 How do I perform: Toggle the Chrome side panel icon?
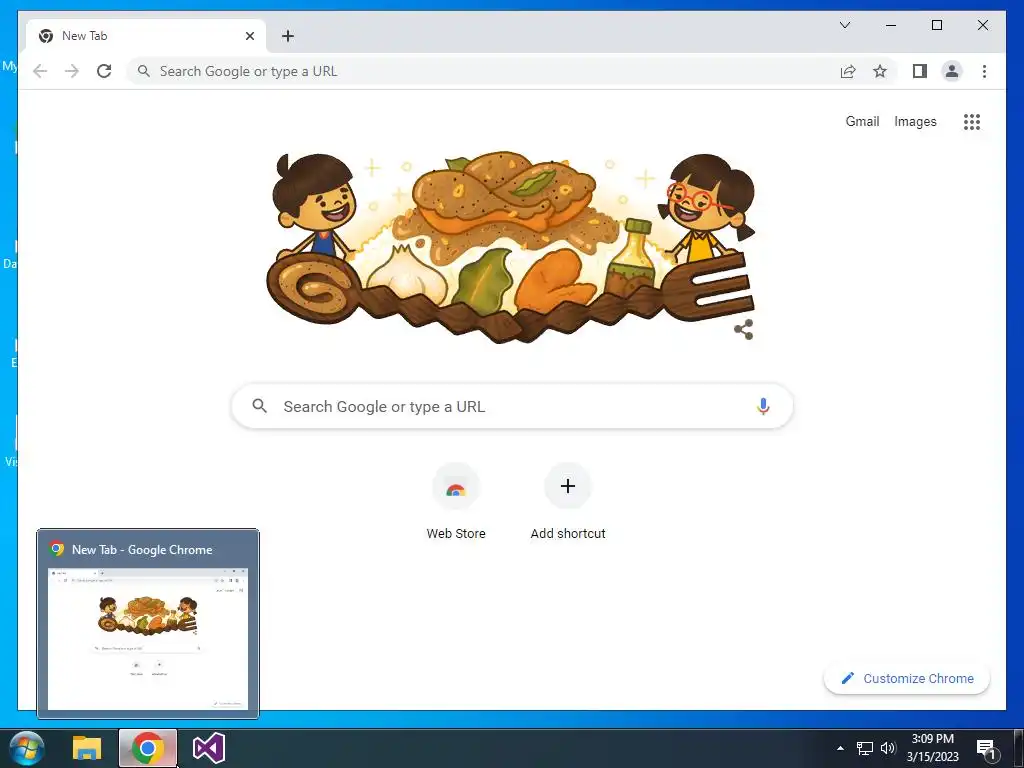920,71
